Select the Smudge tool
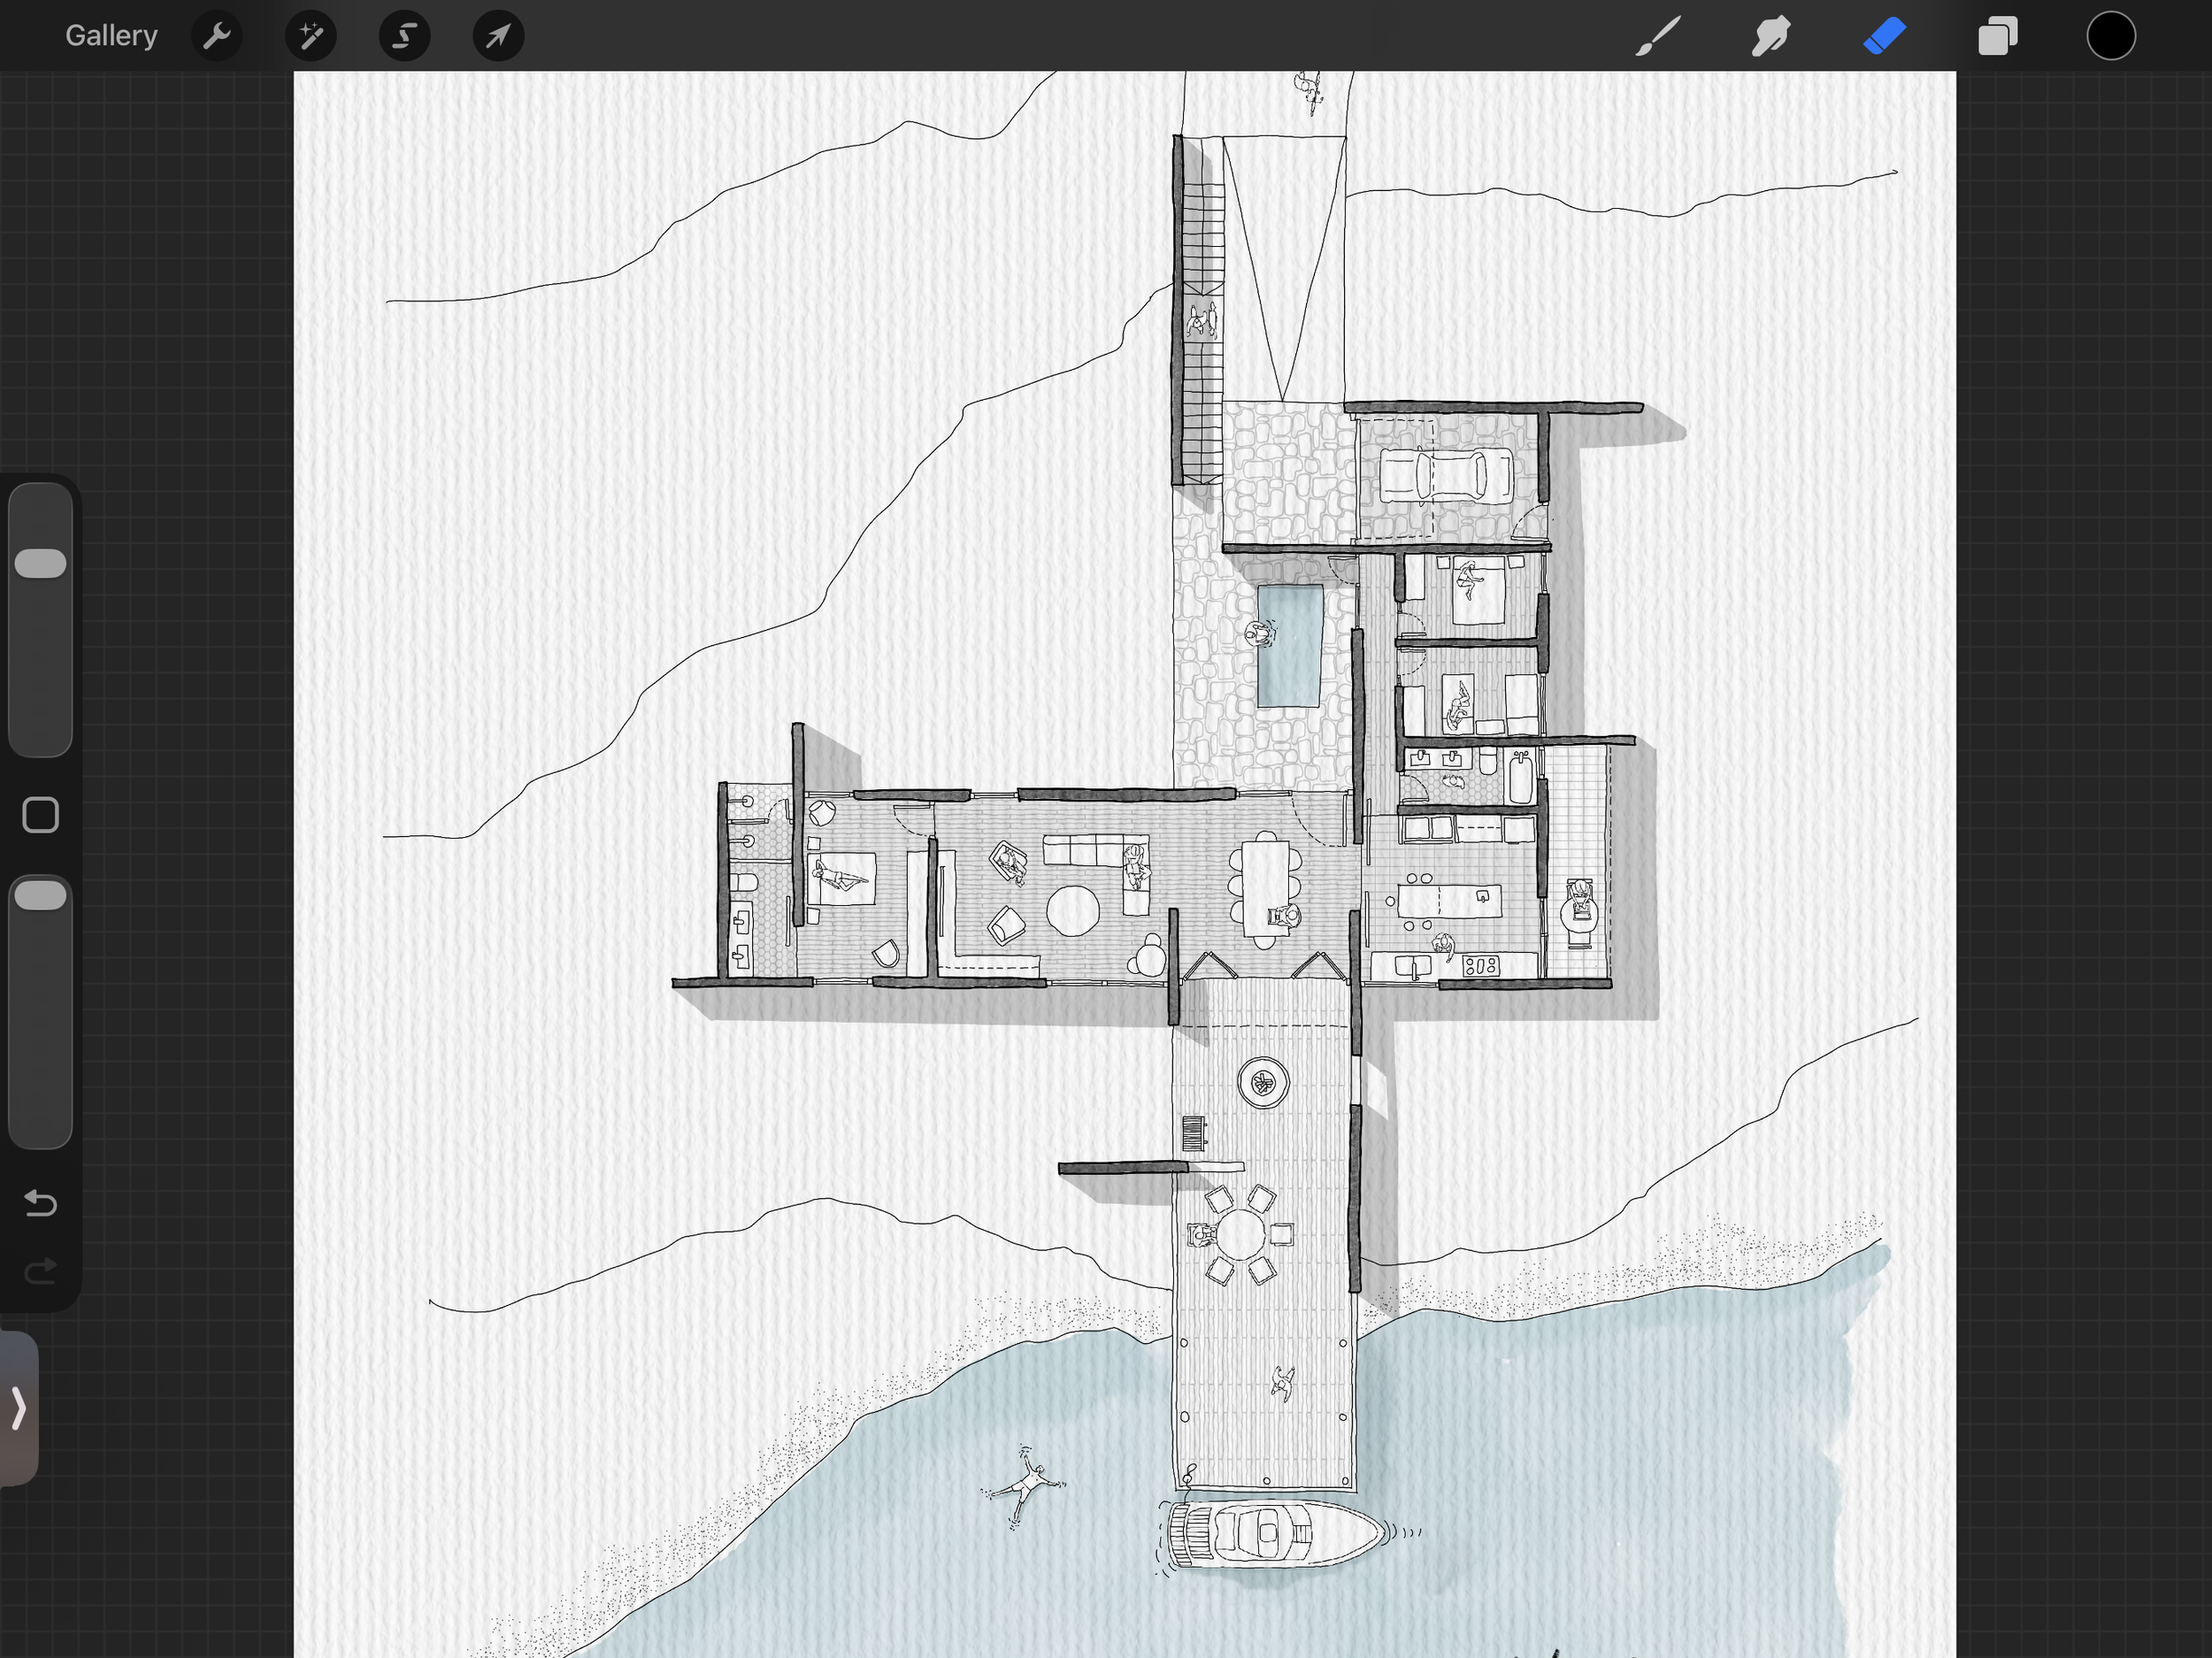The width and height of the screenshot is (2212, 1658). click(x=1770, y=36)
